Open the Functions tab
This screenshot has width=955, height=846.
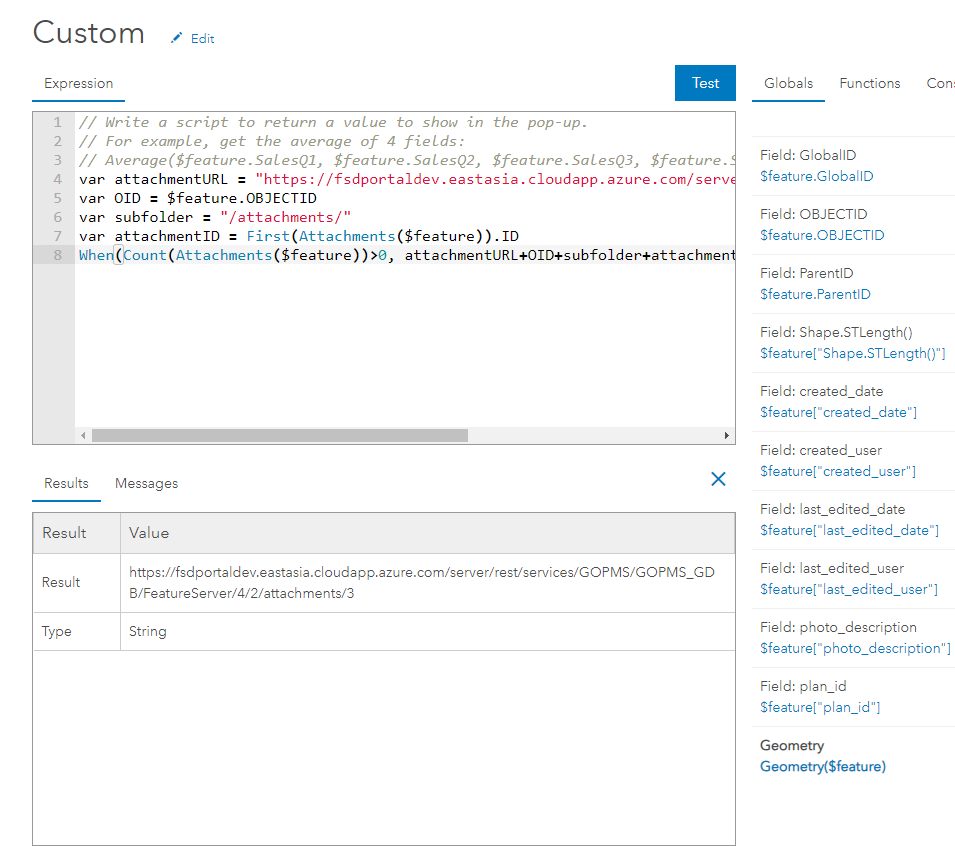(x=869, y=83)
